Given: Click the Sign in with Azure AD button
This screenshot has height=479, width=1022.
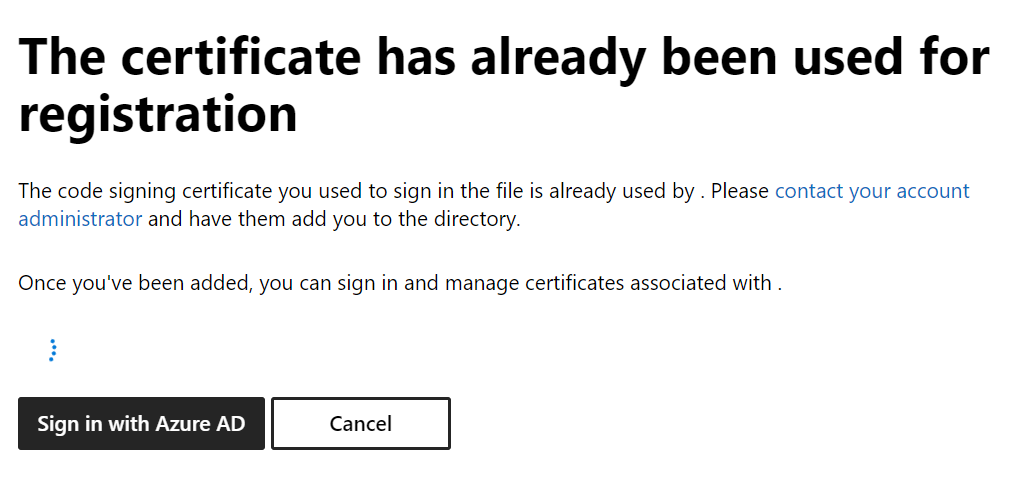Looking at the screenshot, I should (141, 424).
